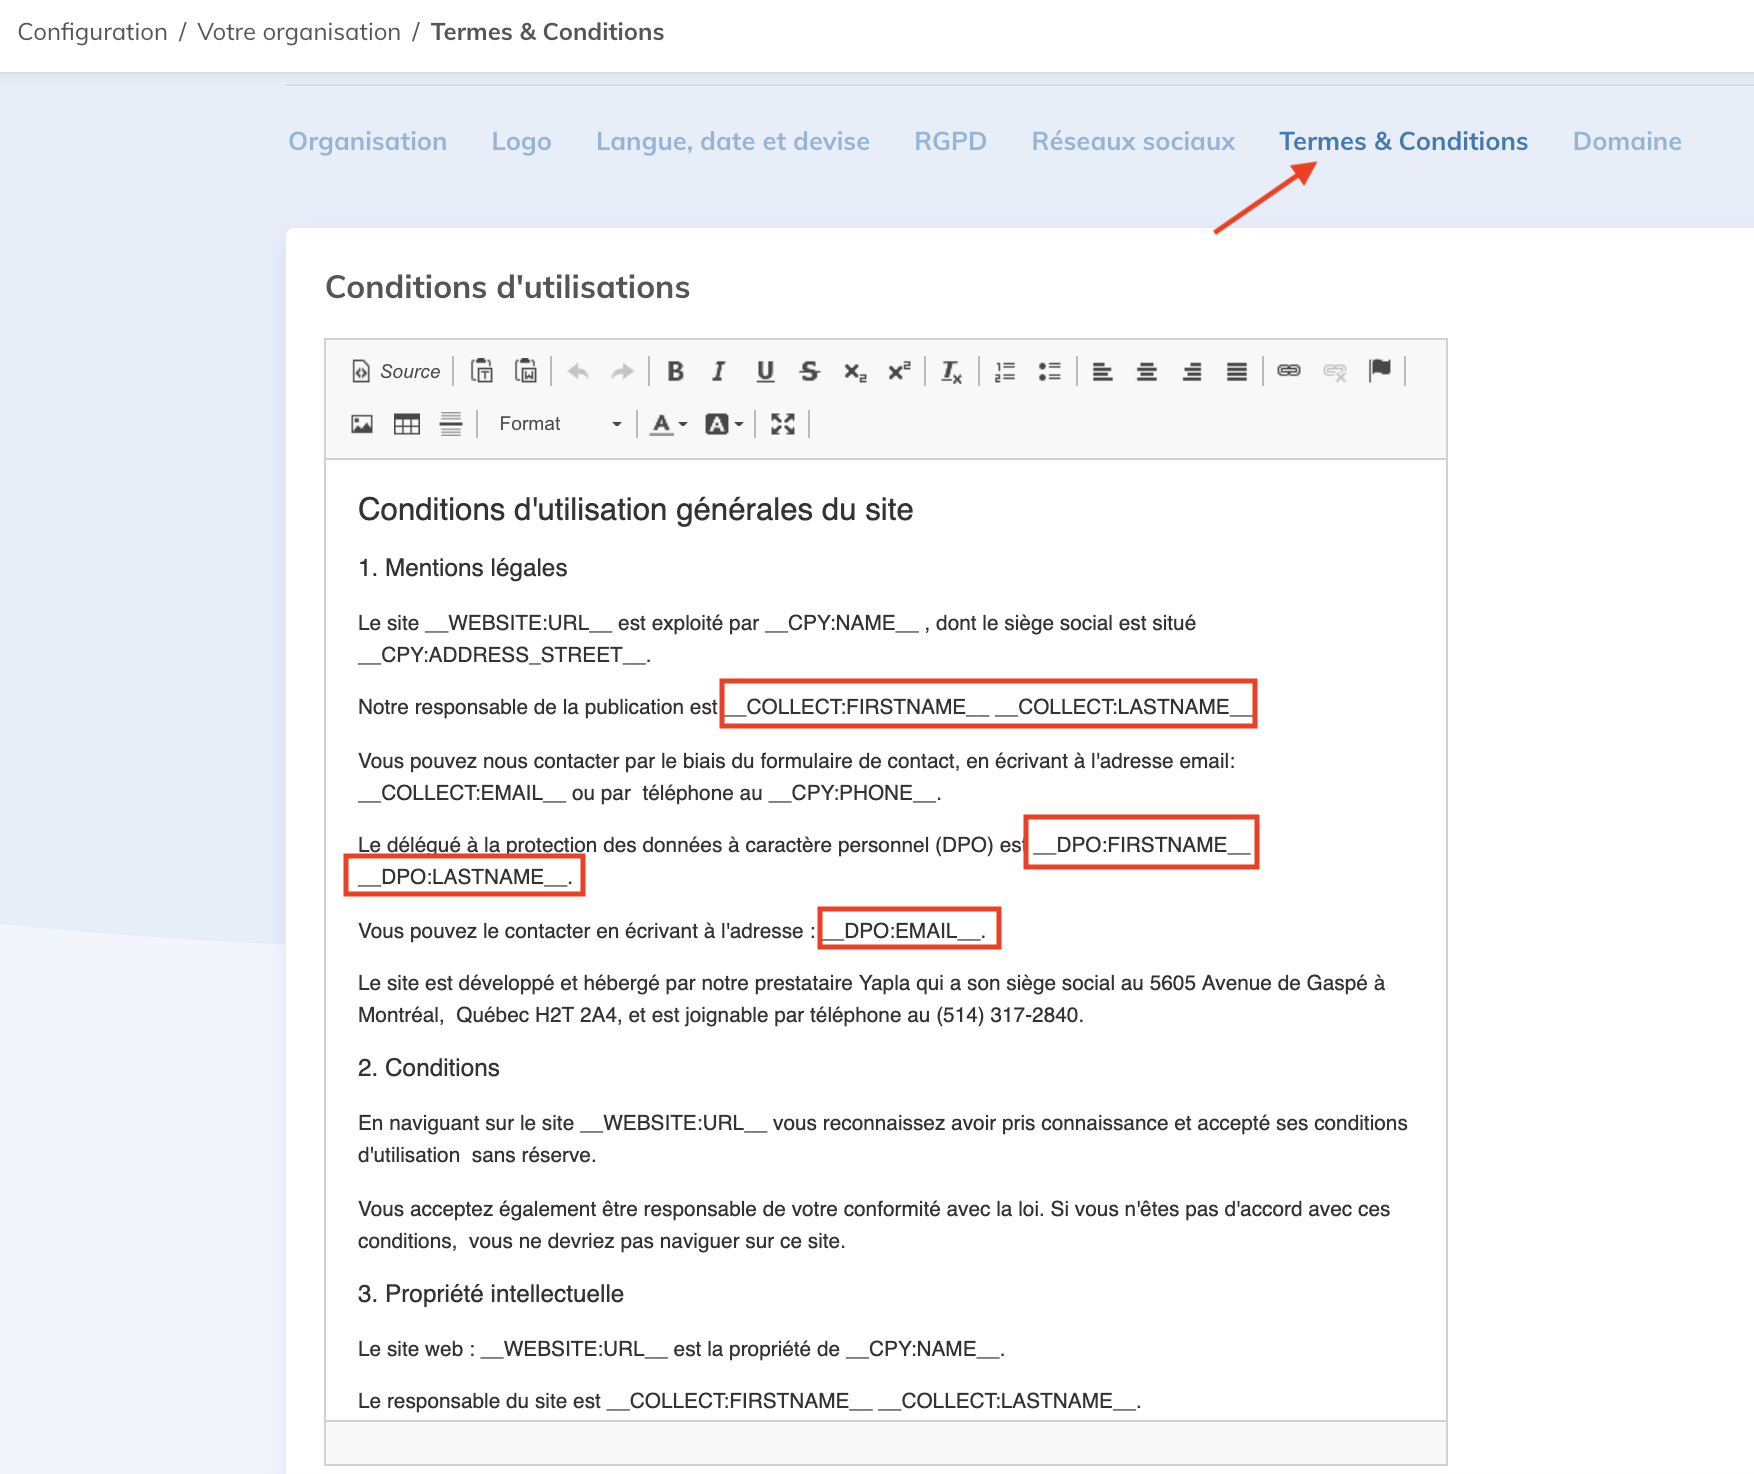The image size is (1754, 1474).
Task: Maximize the editor
Action: point(783,424)
